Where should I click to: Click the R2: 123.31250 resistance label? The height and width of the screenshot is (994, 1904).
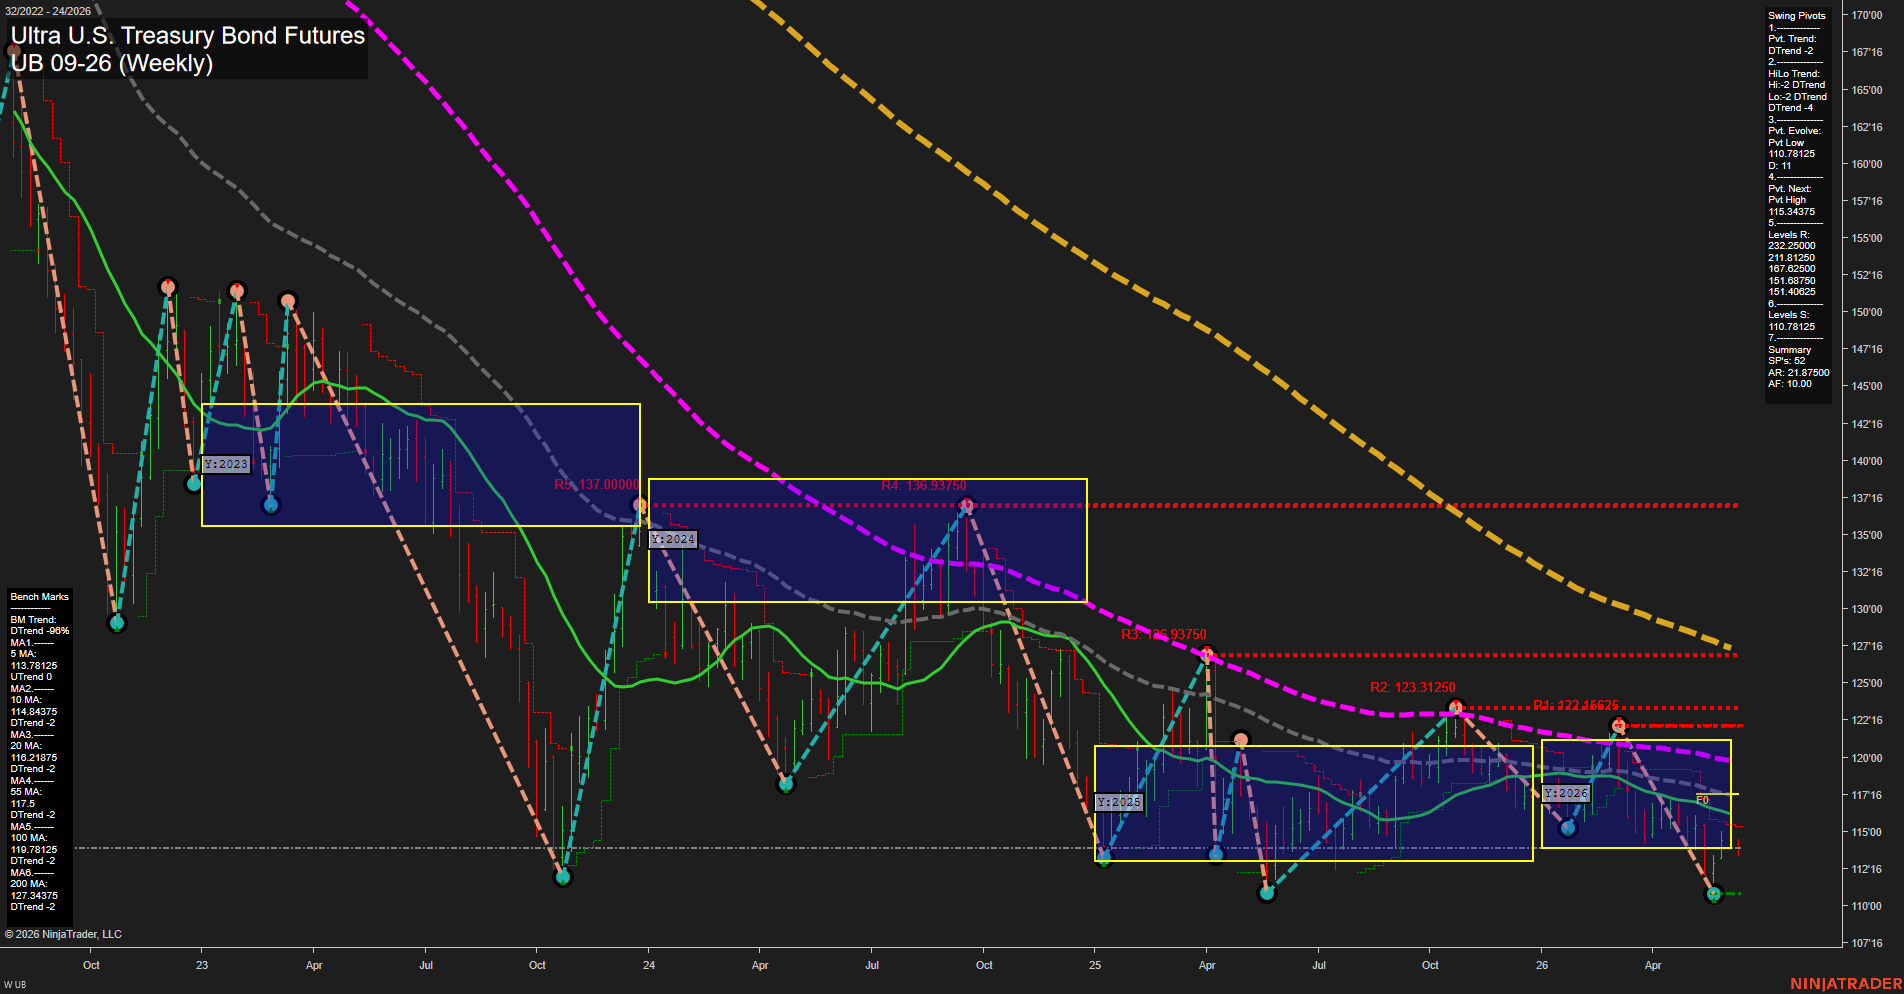(1413, 687)
